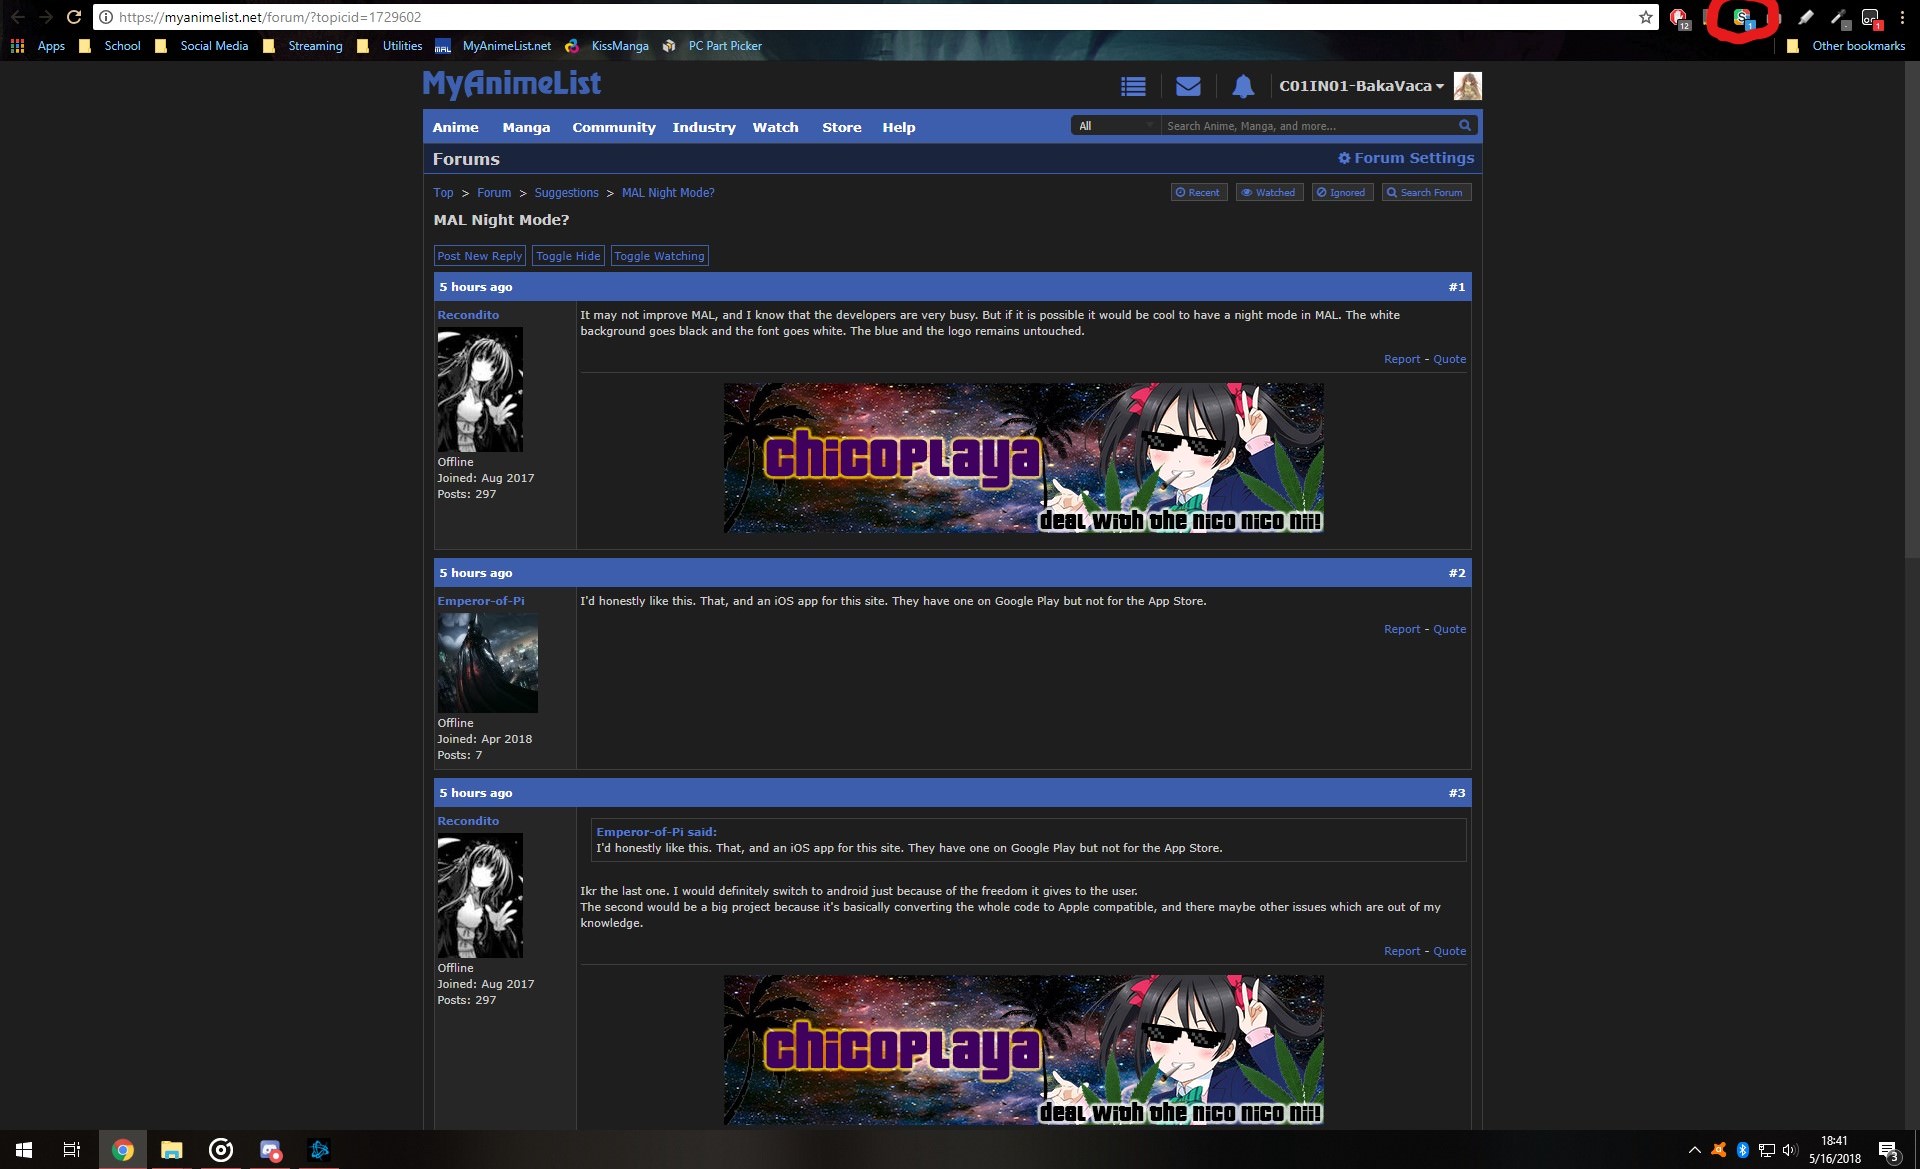This screenshot has height=1169, width=1920.
Task: Click Post New Reply button
Action: click(x=479, y=255)
